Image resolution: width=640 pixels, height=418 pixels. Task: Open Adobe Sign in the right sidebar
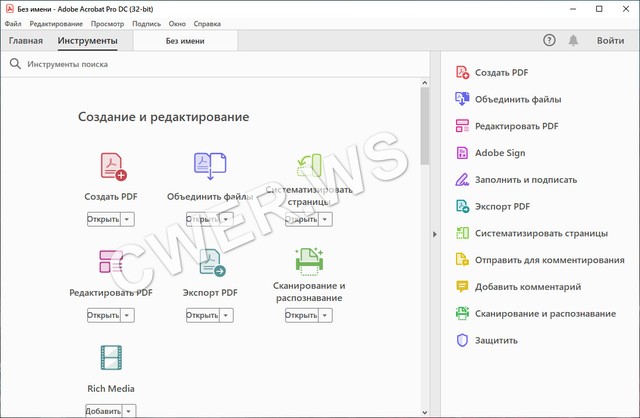[500, 153]
